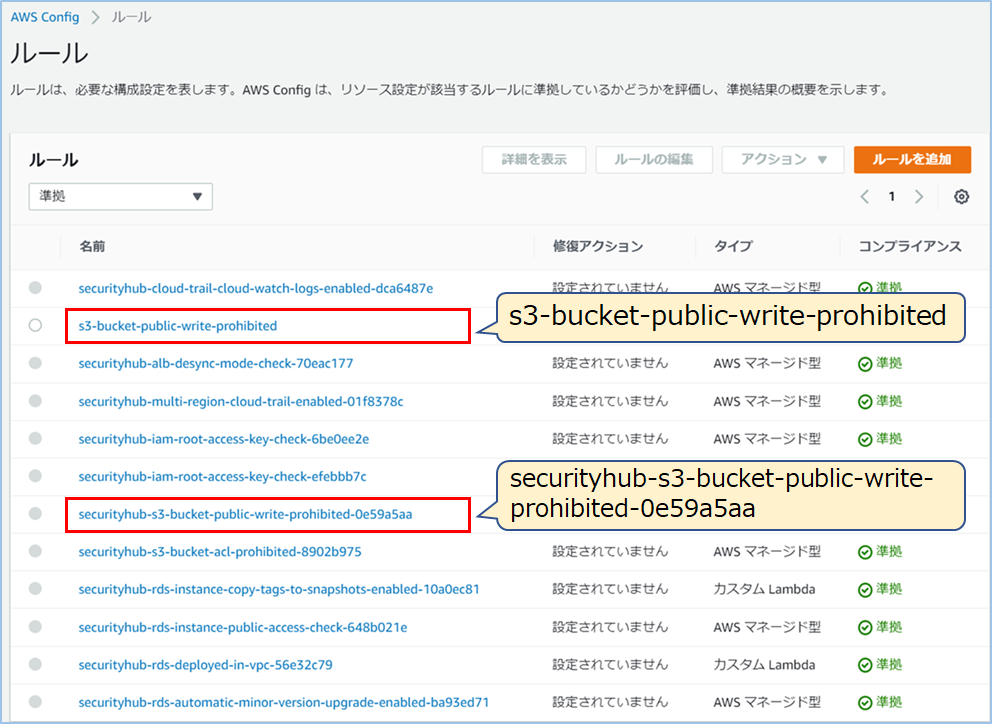
Task: Open the preferences gear icon
Action: (x=961, y=196)
